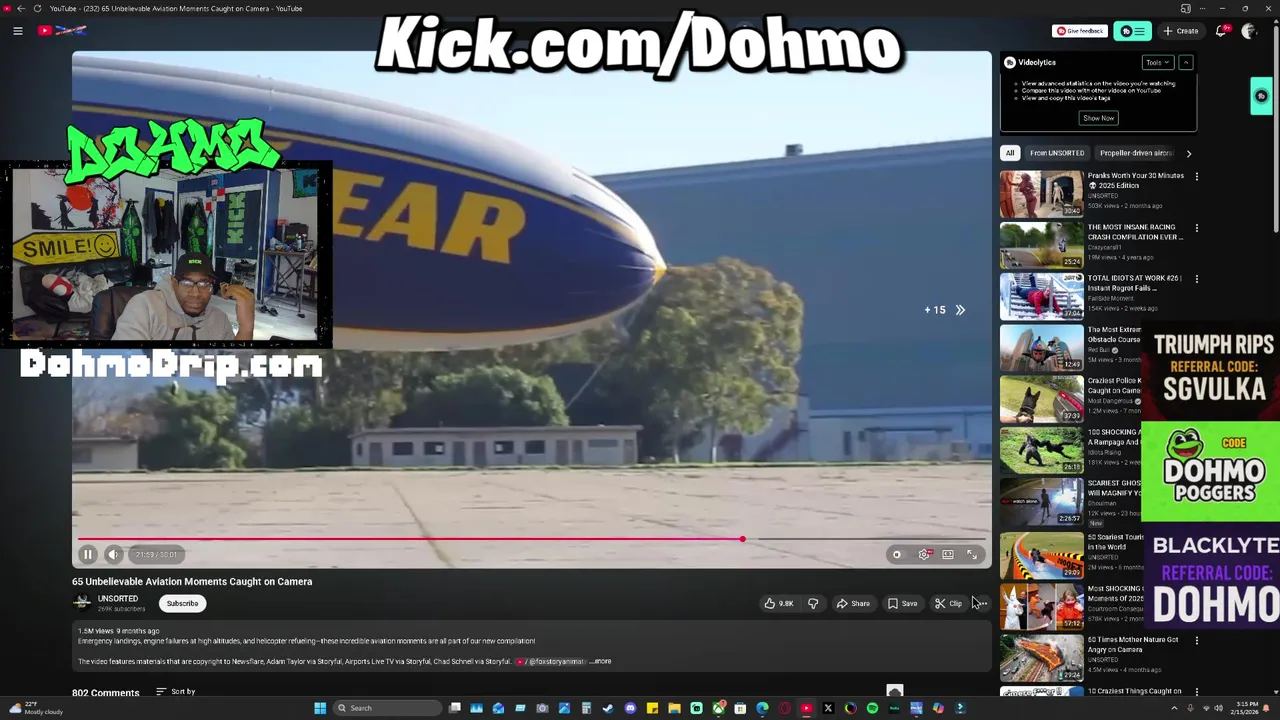Image resolution: width=1280 pixels, height=720 pixels.
Task: Select the Propeller-driven aircraft chip
Action: click(x=1135, y=153)
